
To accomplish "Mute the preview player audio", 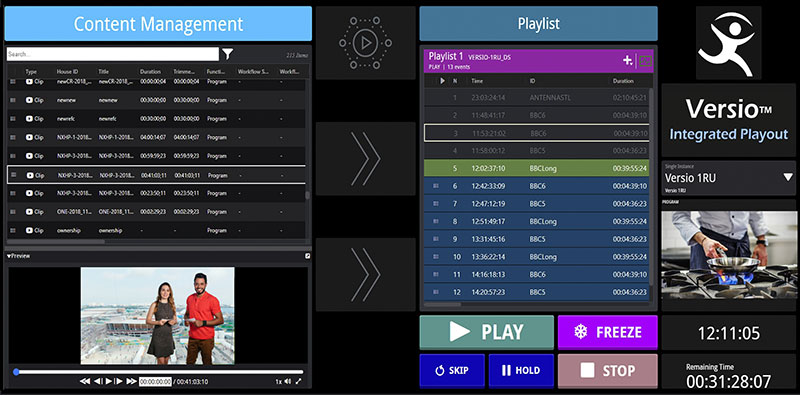I will point(288,381).
